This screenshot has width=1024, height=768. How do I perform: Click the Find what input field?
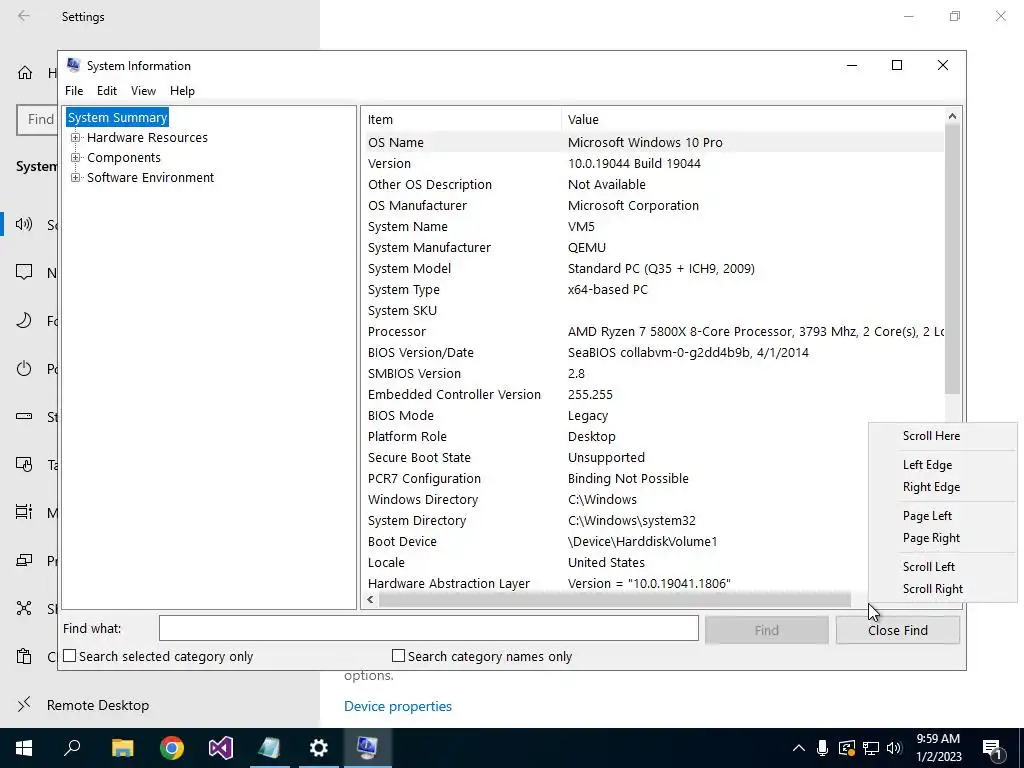click(x=428, y=628)
